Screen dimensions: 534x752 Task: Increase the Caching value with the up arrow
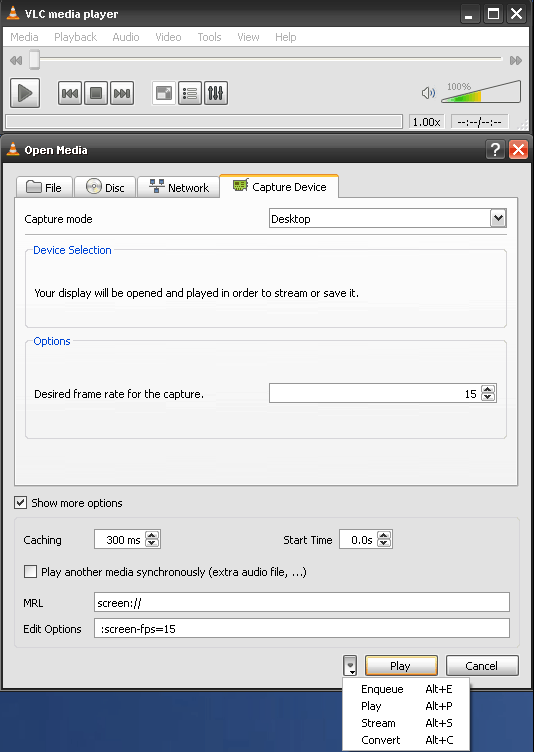152,536
